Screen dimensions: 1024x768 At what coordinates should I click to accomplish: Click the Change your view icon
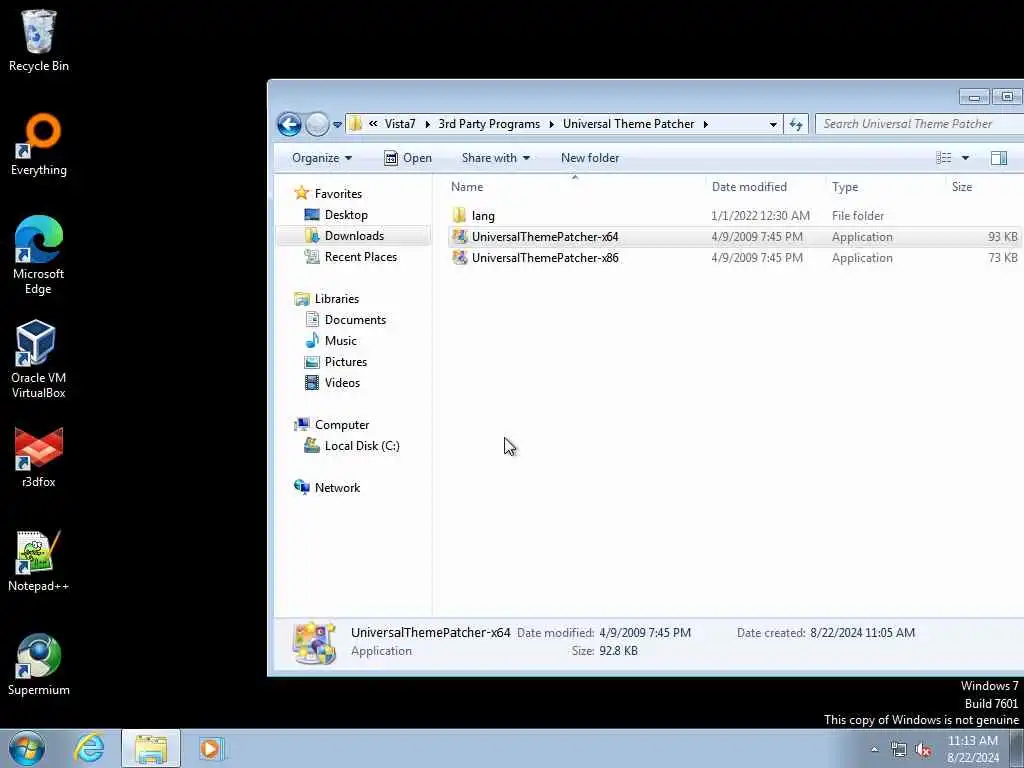click(944, 158)
